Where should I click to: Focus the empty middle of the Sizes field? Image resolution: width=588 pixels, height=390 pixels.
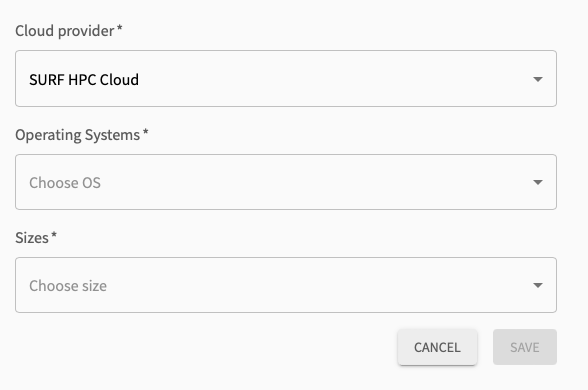point(319,285)
